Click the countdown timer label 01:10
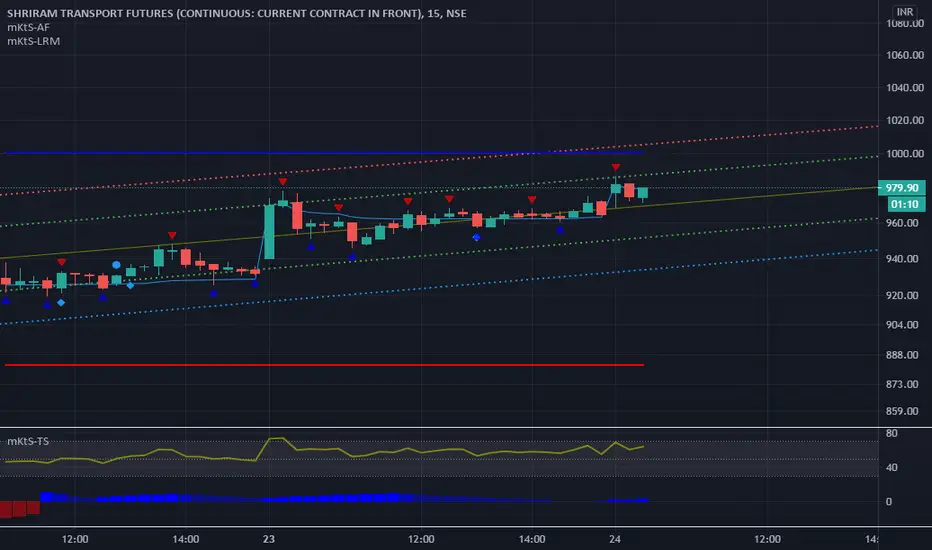This screenshot has width=932, height=550. 905,205
